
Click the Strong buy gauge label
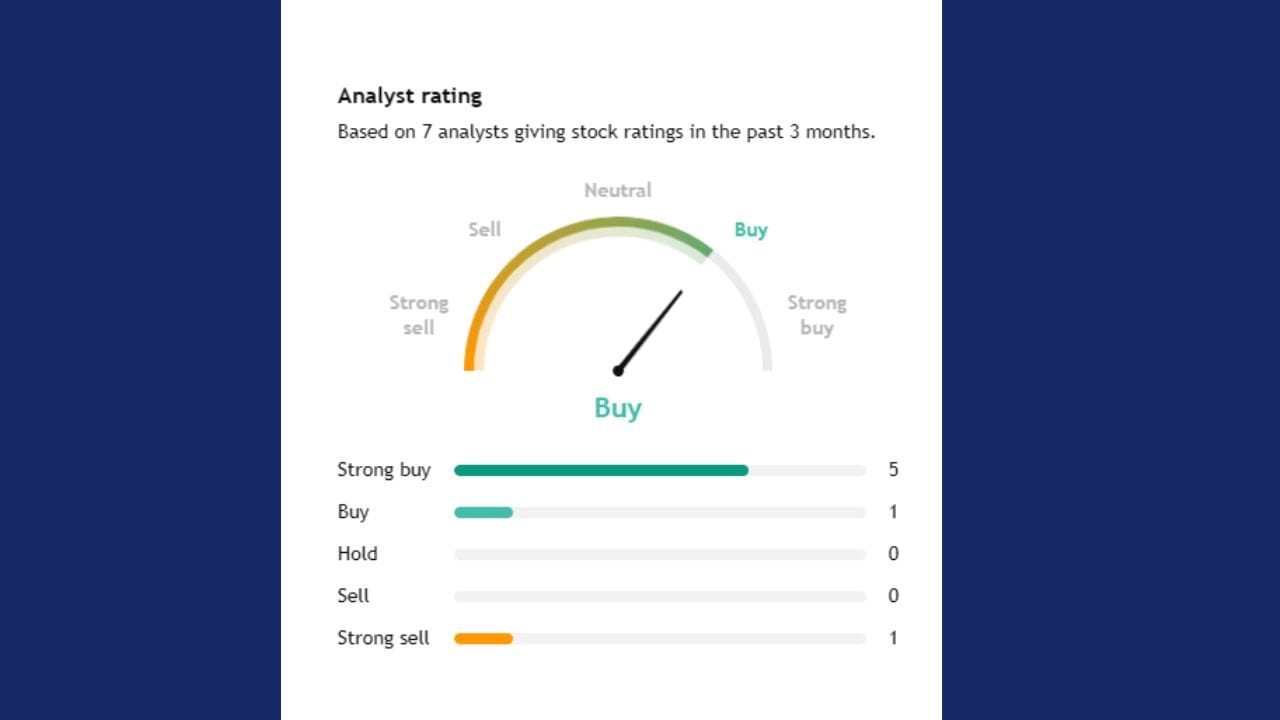tap(816, 315)
